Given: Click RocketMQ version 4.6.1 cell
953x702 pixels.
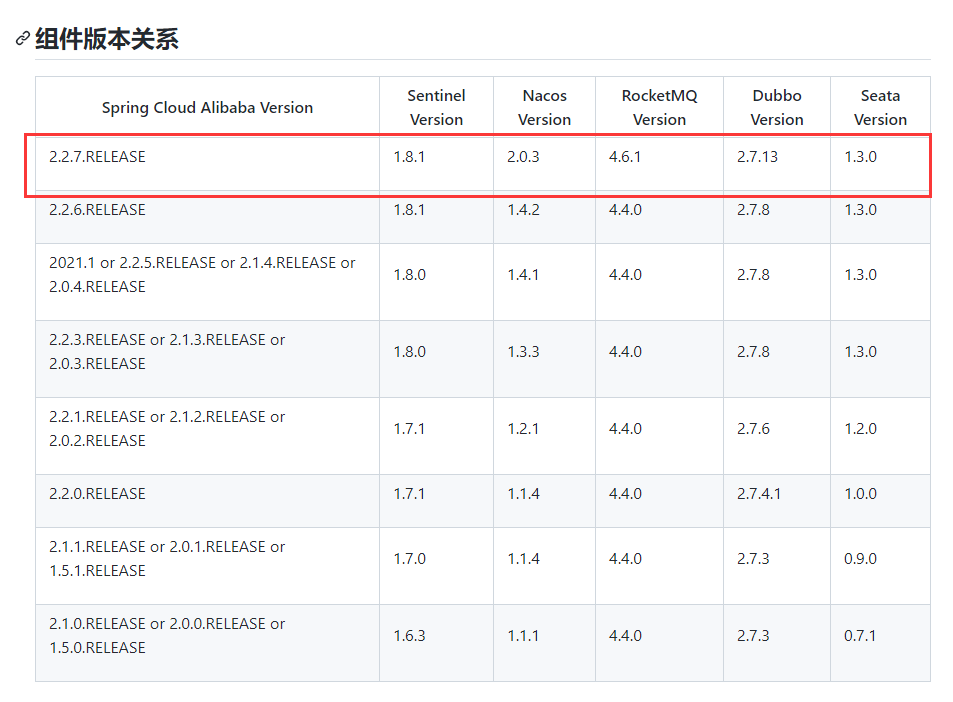Looking at the screenshot, I should pyautogui.click(x=625, y=157).
